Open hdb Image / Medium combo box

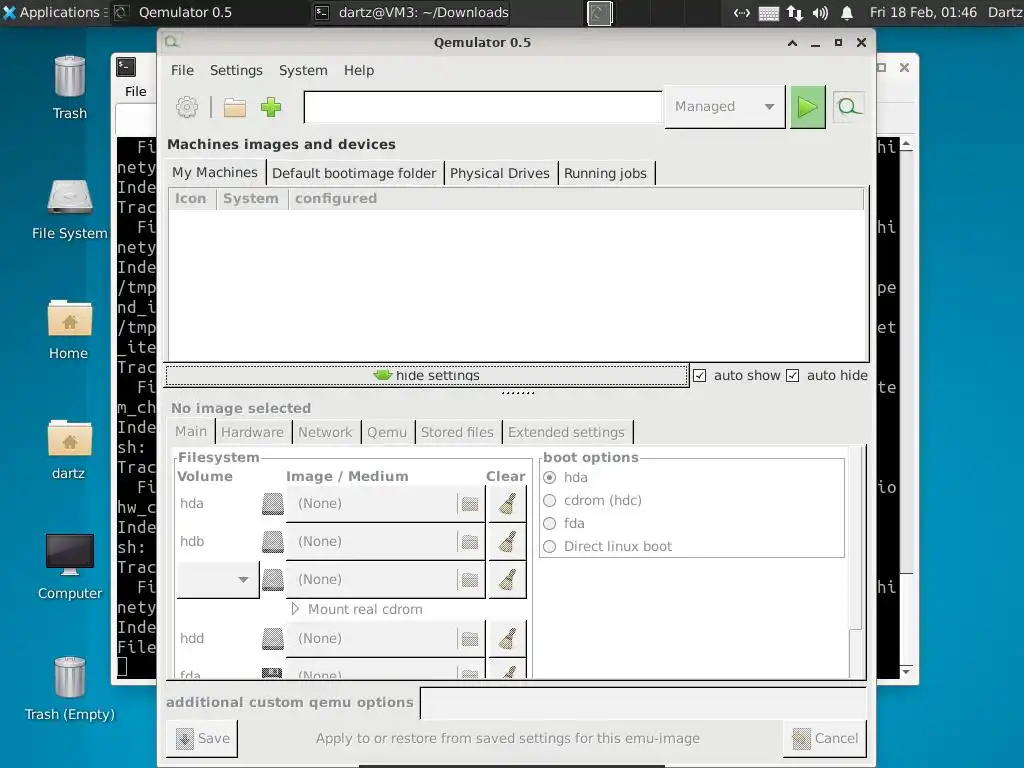pyautogui.click(x=385, y=541)
